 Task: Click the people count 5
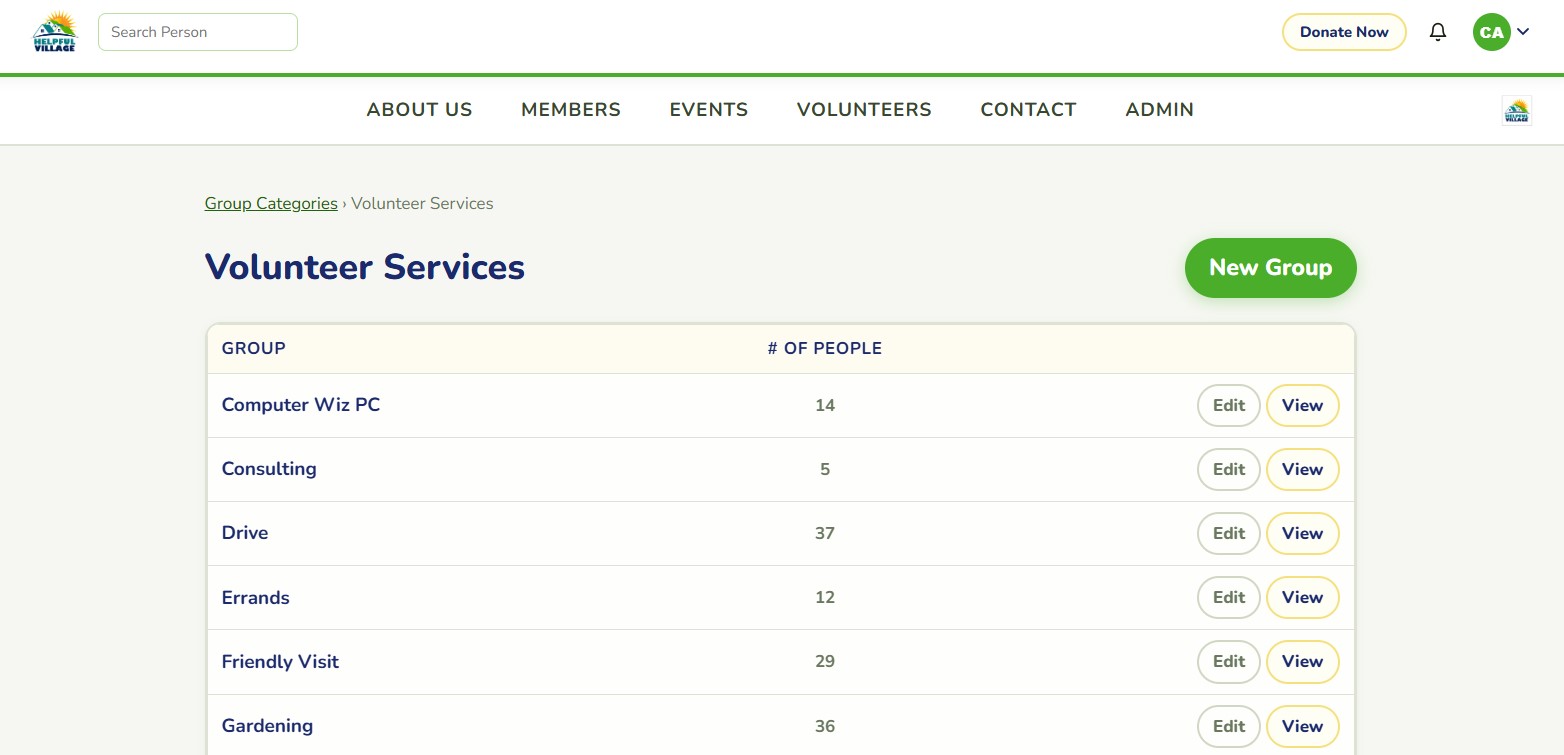[825, 470]
